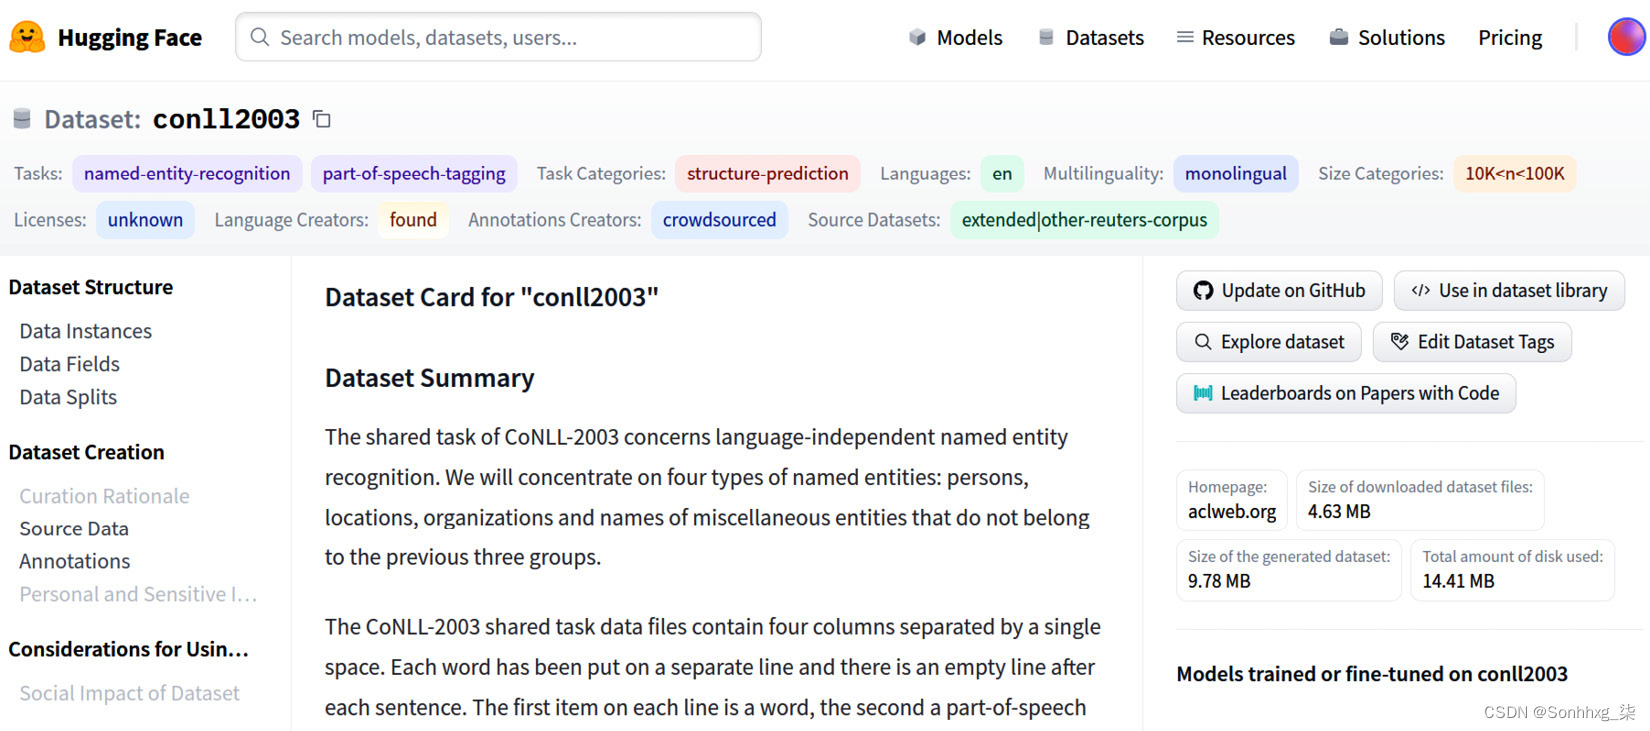
Task: Click the search magnifier icon
Action: [x=259, y=37]
